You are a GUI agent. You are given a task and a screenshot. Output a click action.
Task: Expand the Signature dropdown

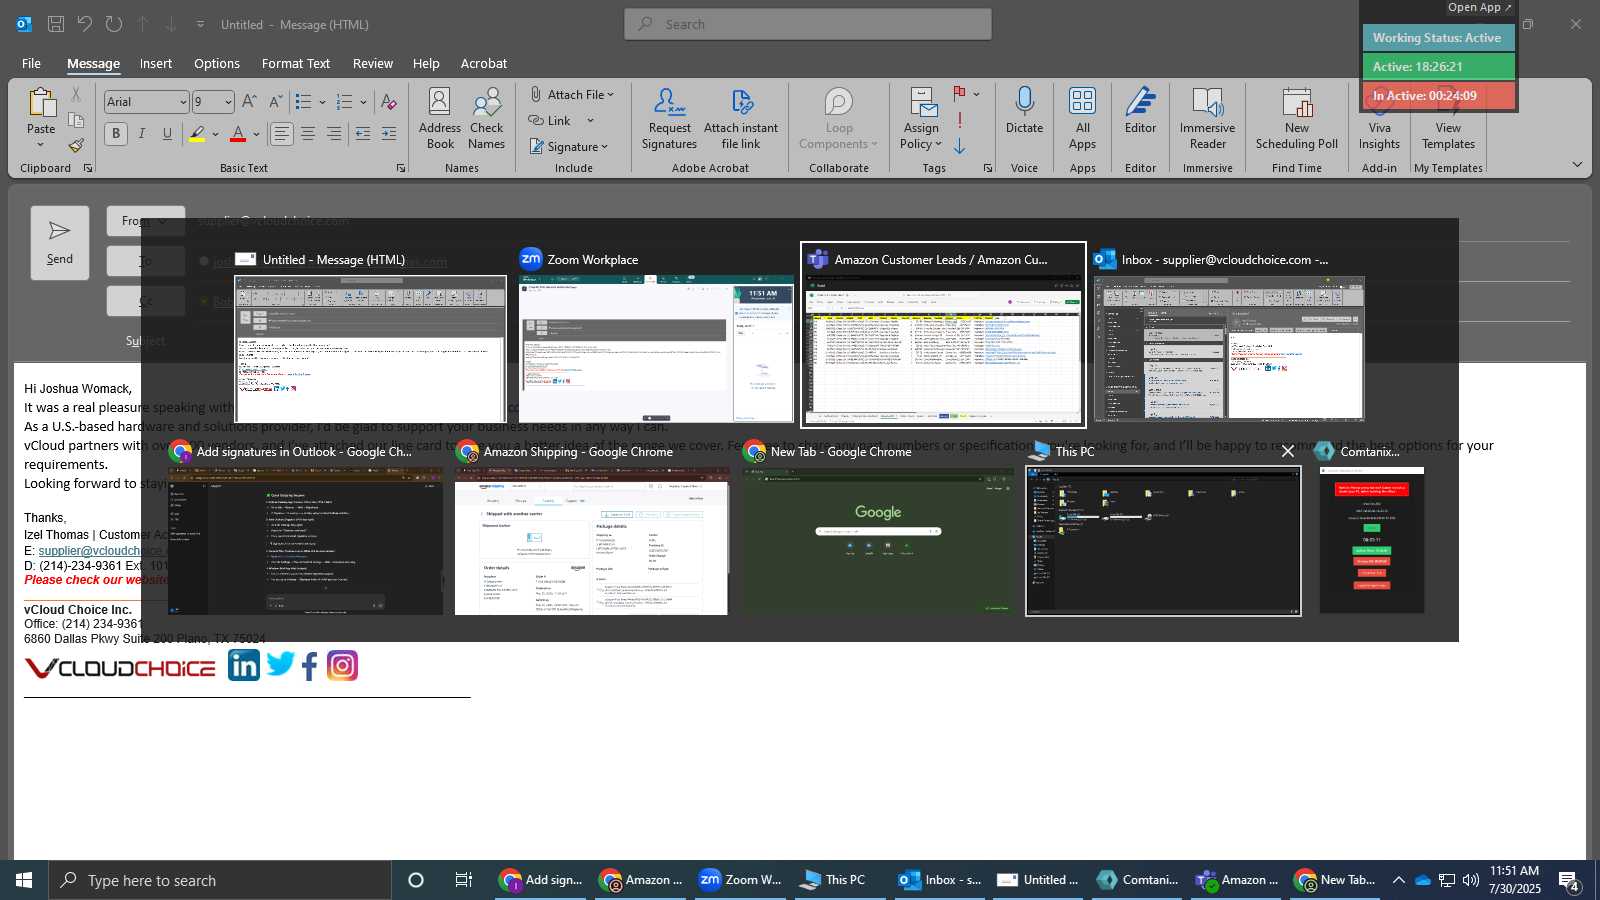(605, 147)
